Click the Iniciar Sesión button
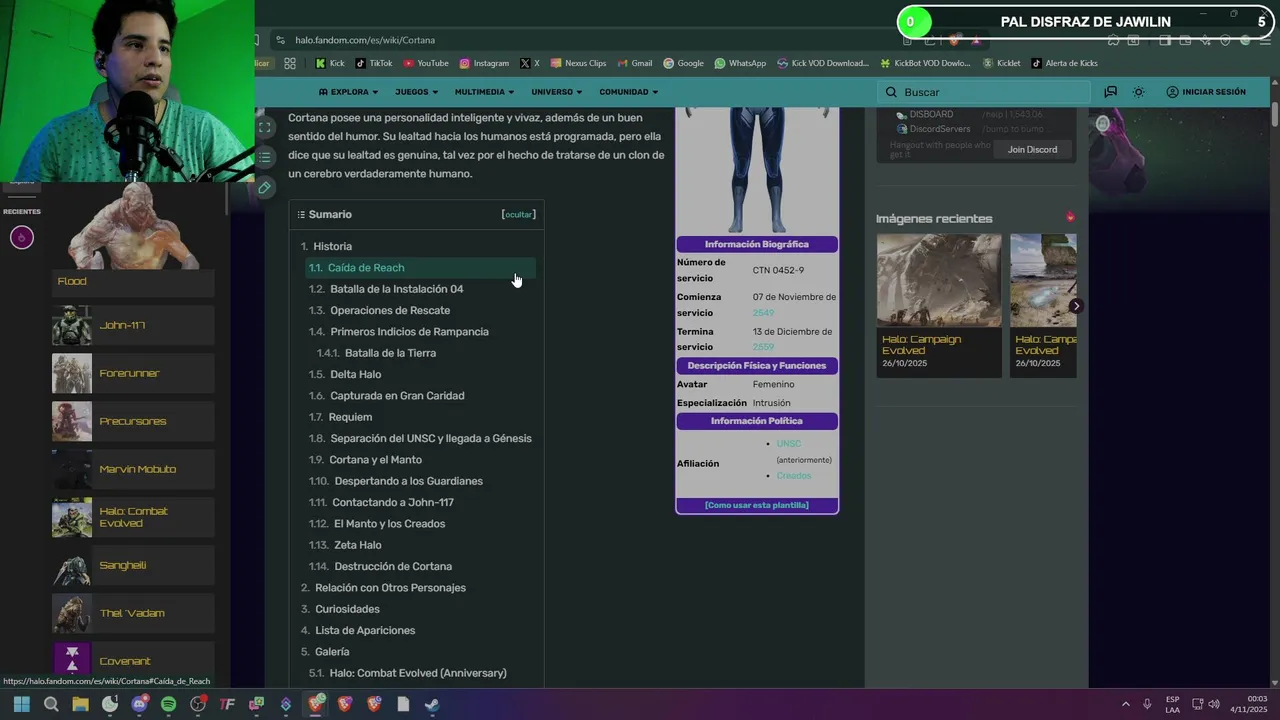The width and height of the screenshot is (1280, 720). coord(1206,92)
